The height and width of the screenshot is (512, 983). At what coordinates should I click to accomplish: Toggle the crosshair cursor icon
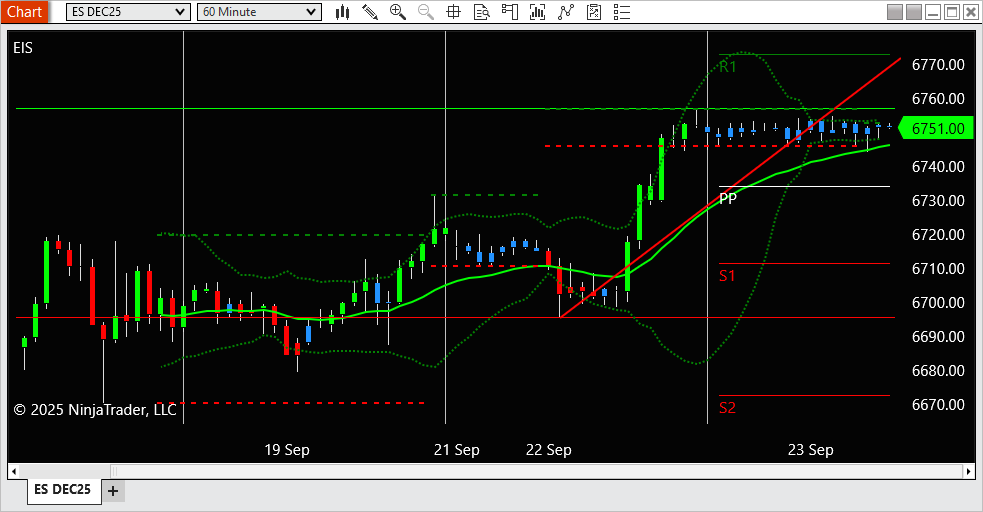453,12
